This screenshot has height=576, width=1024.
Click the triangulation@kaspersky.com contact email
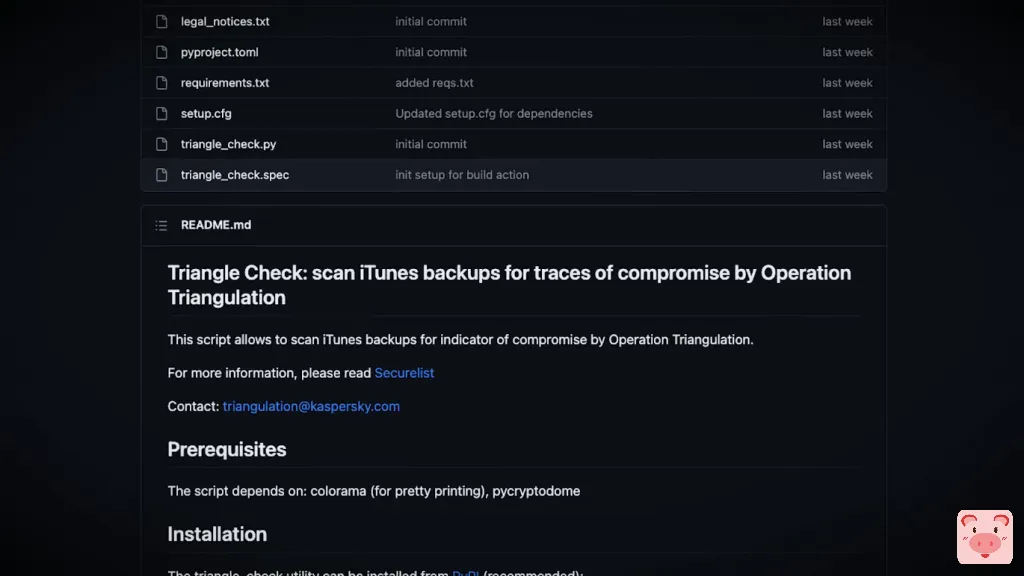[311, 406]
